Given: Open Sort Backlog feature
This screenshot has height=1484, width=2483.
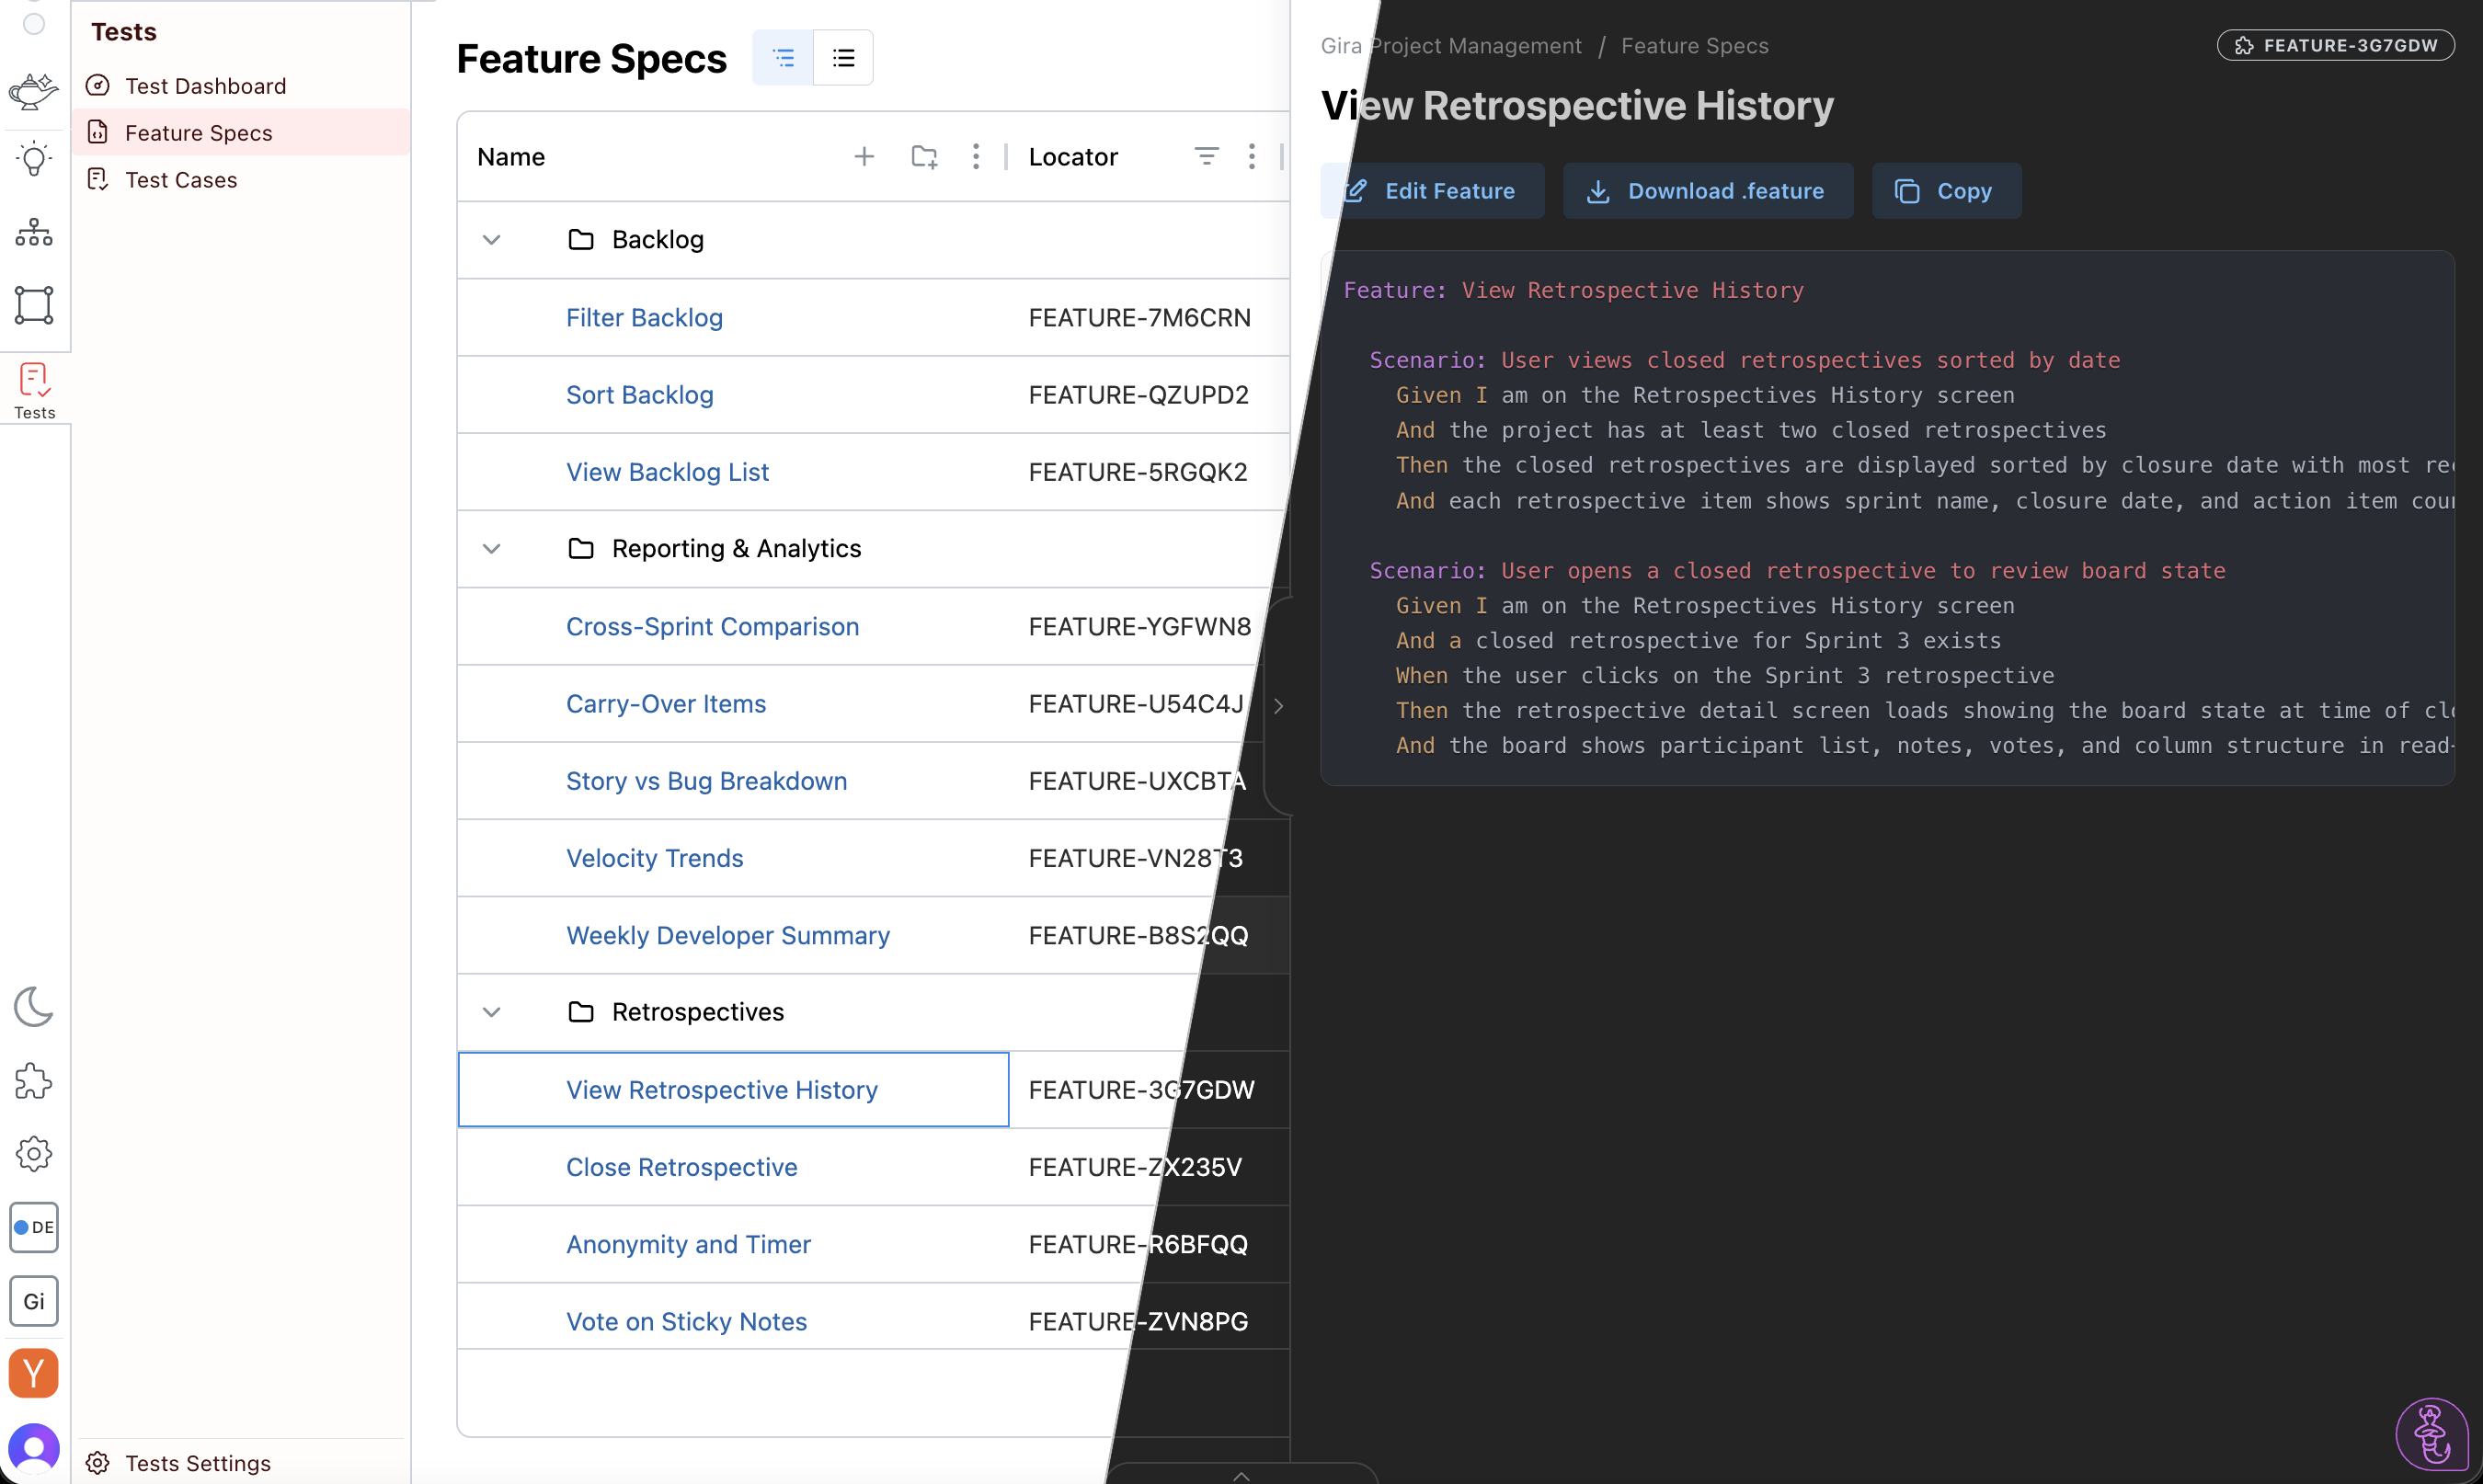Looking at the screenshot, I should (x=640, y=395).
